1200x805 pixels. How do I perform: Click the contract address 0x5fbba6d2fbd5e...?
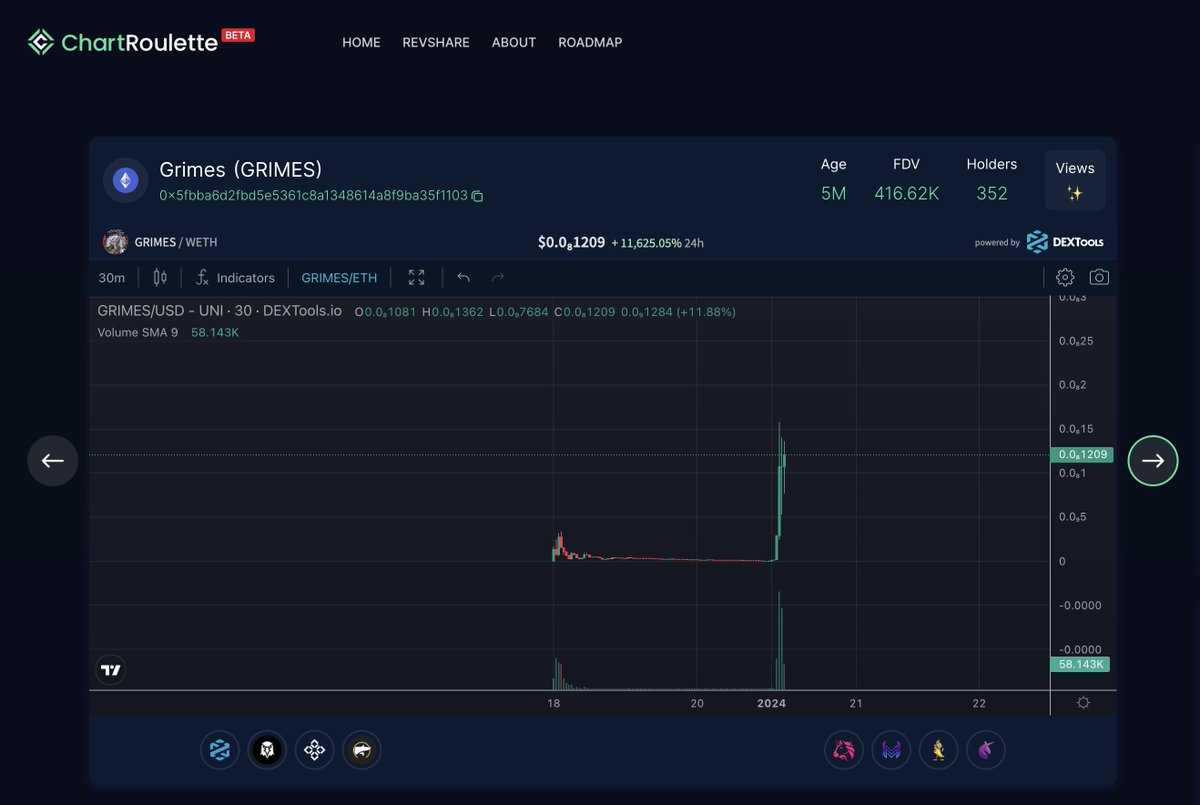pyautogui.click(x=313, y=196)
